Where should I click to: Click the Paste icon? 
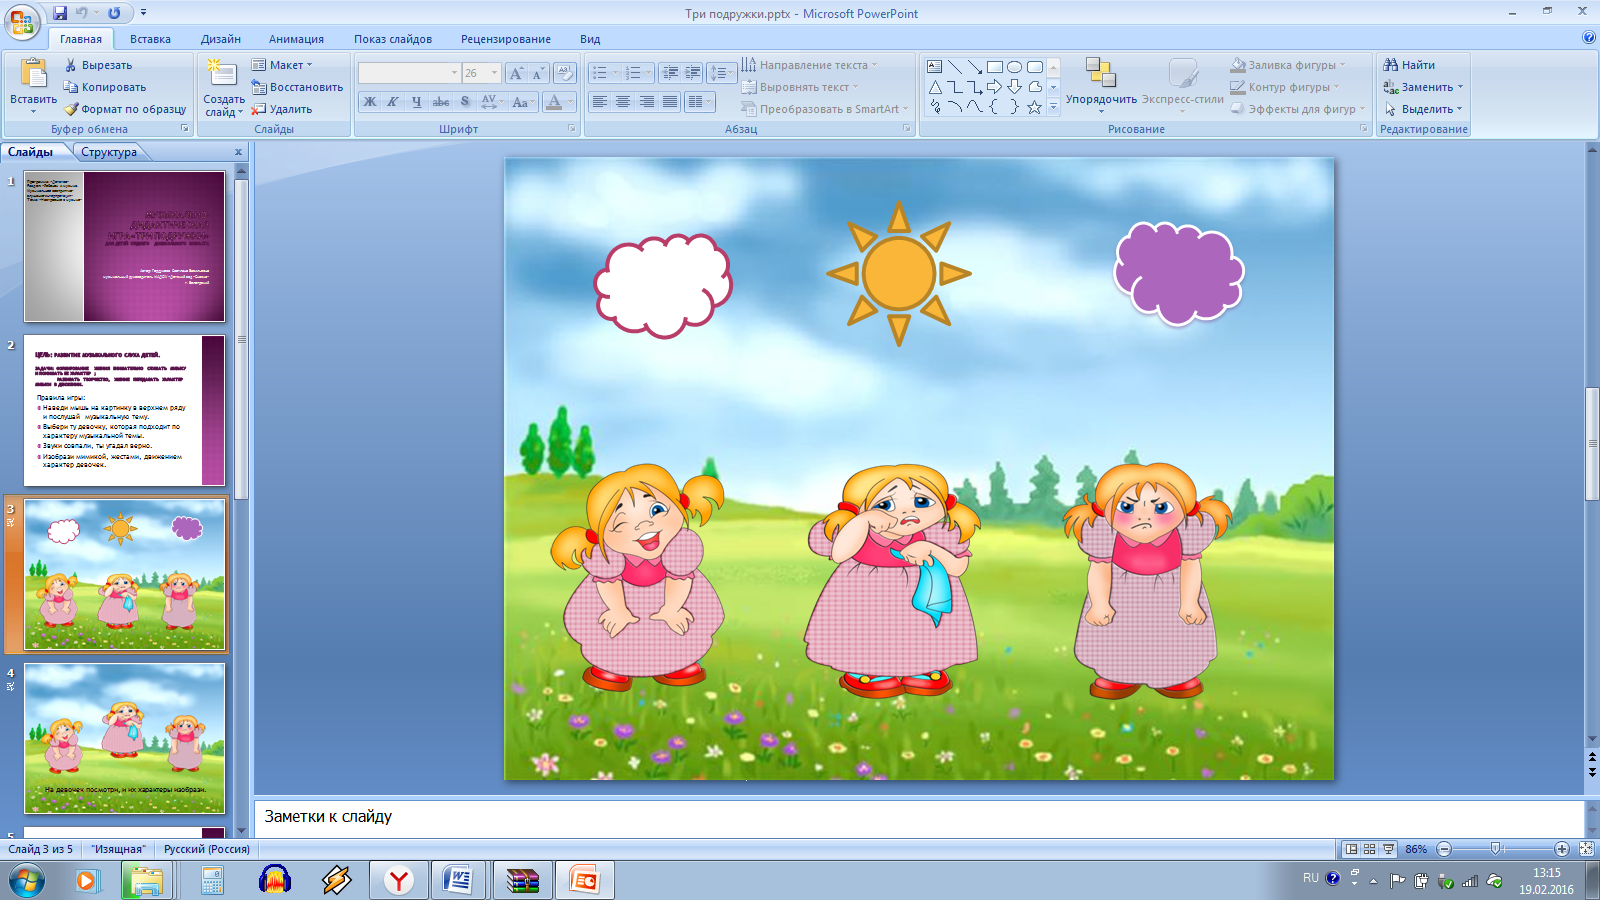pos(33,73)
